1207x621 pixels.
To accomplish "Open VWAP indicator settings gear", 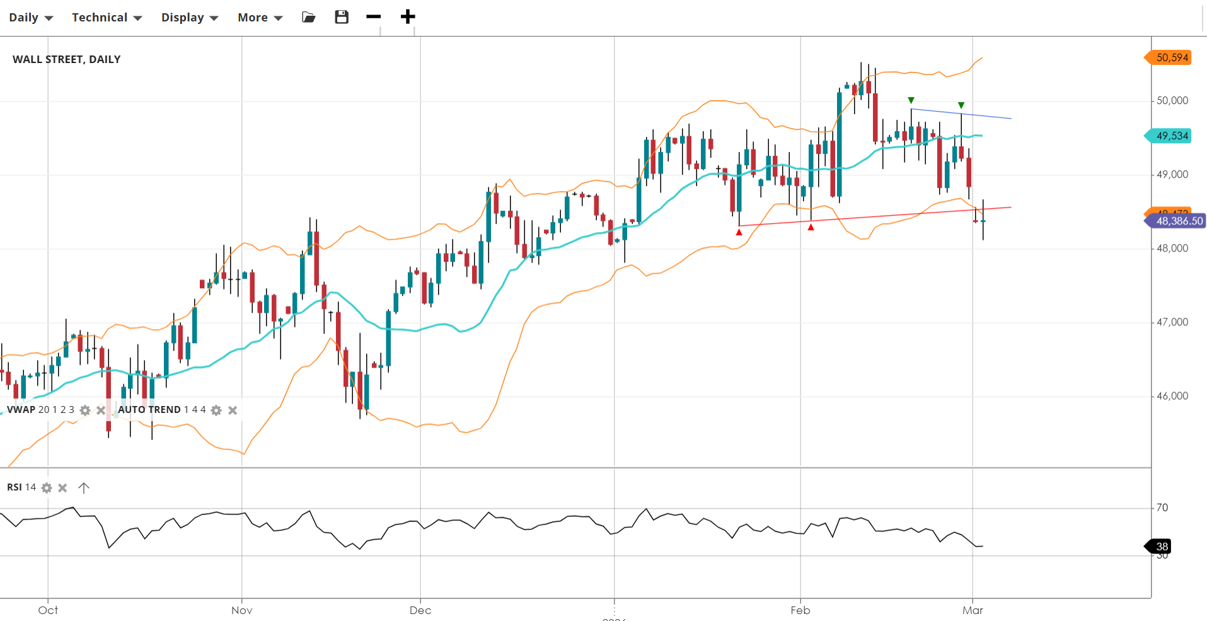I will pyautogui.click(x=85, y=410).
